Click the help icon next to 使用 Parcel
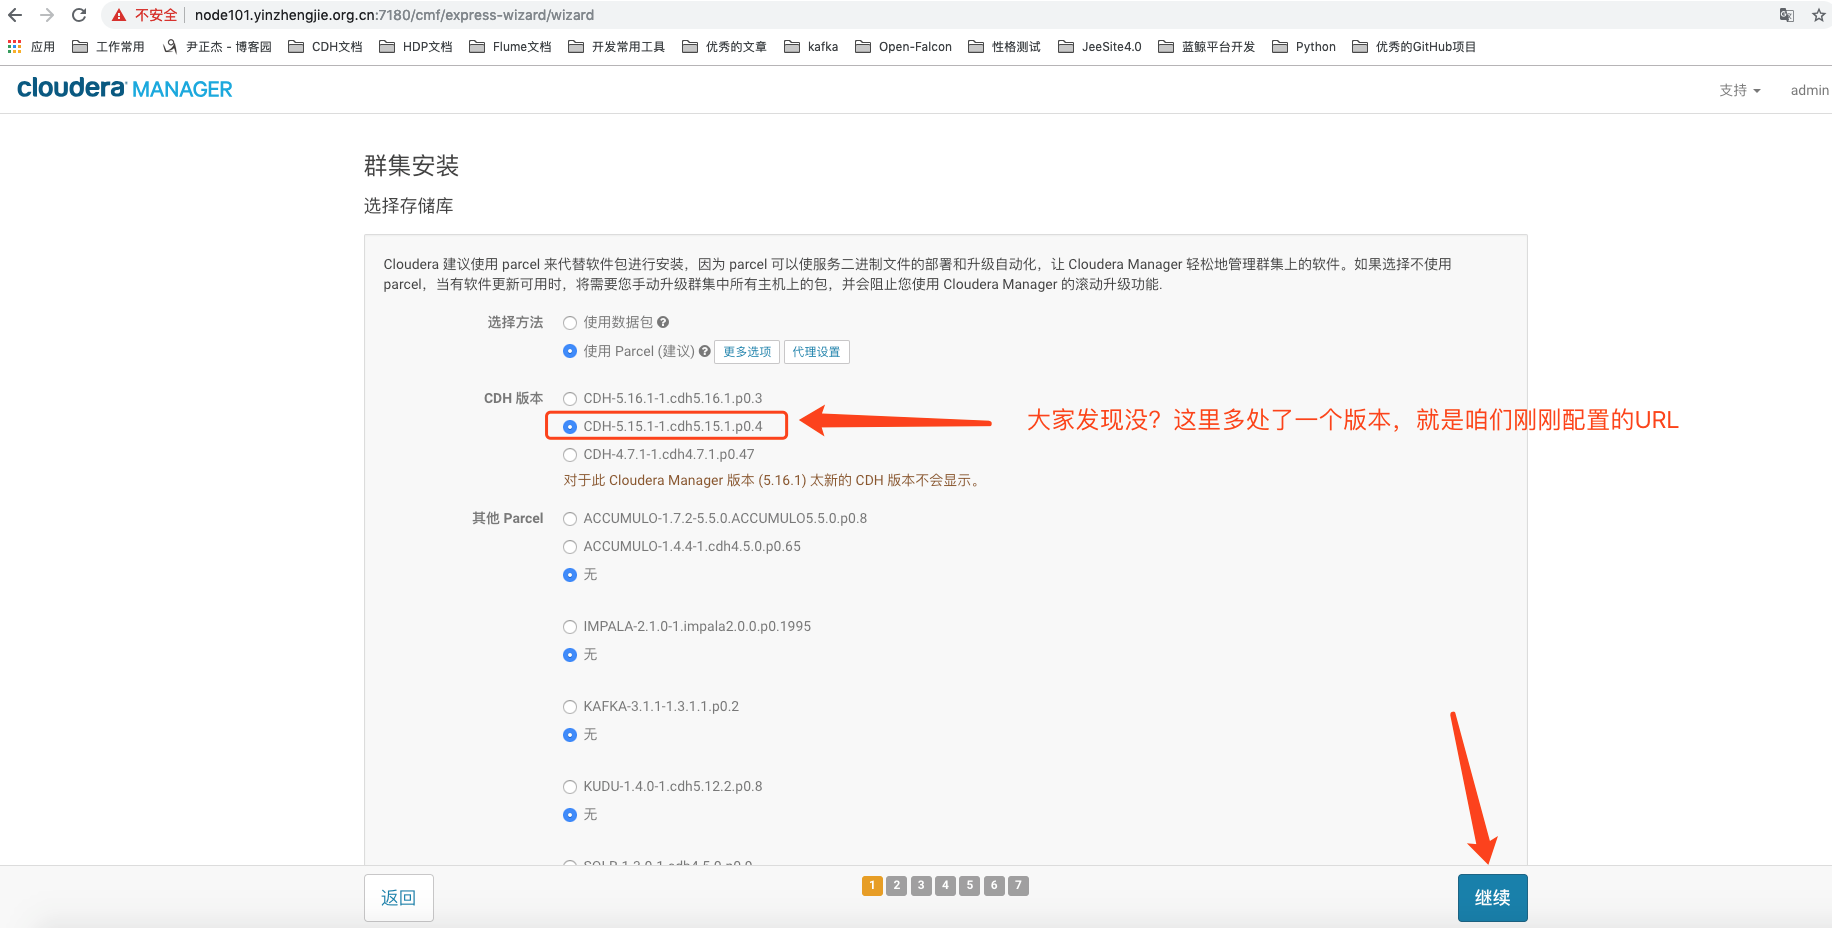The image size is (1832, 928). [x=705, y=351]
